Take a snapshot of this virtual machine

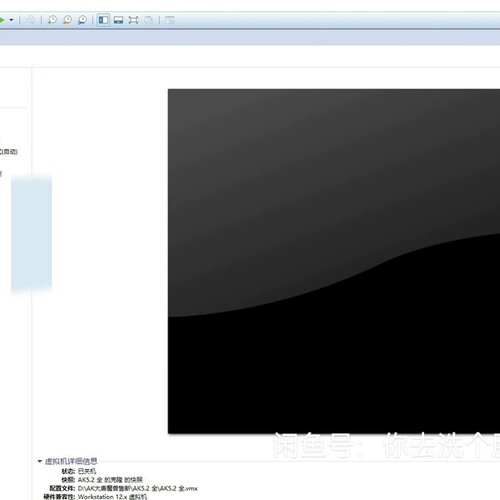[52, 20]
